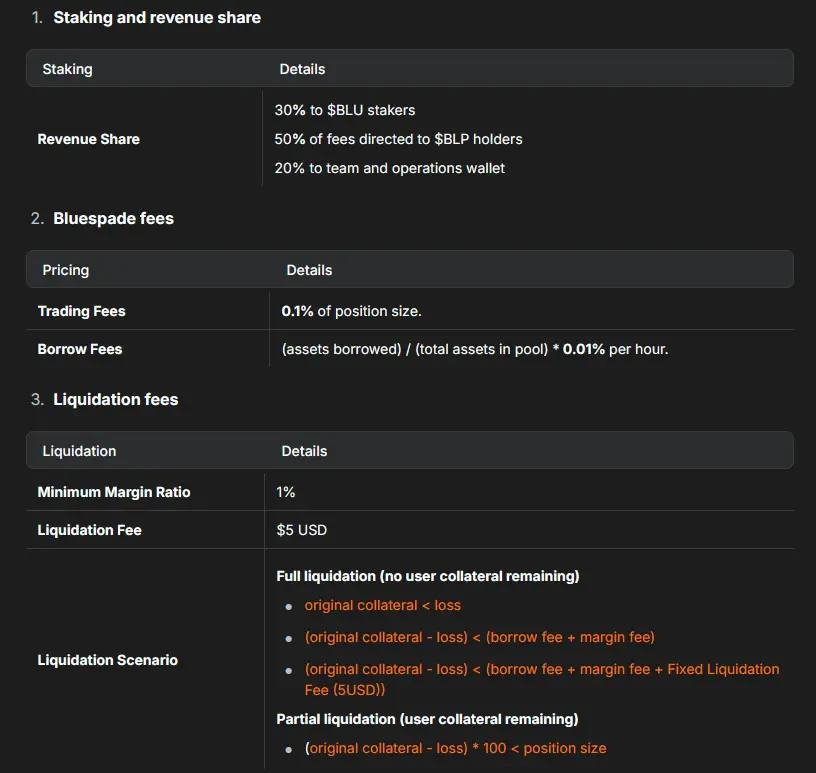This screenshot has width=816, height=773.
Task: Click the borrow fee formula with 0.01% per hour
Action: (474, 349)
